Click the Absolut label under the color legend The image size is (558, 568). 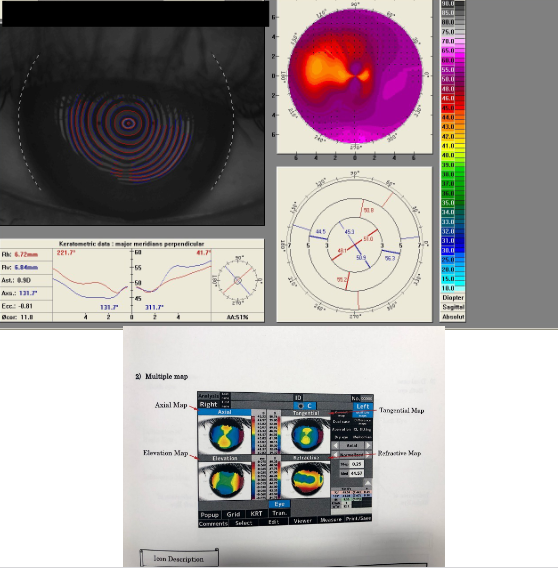coord(453,316)
